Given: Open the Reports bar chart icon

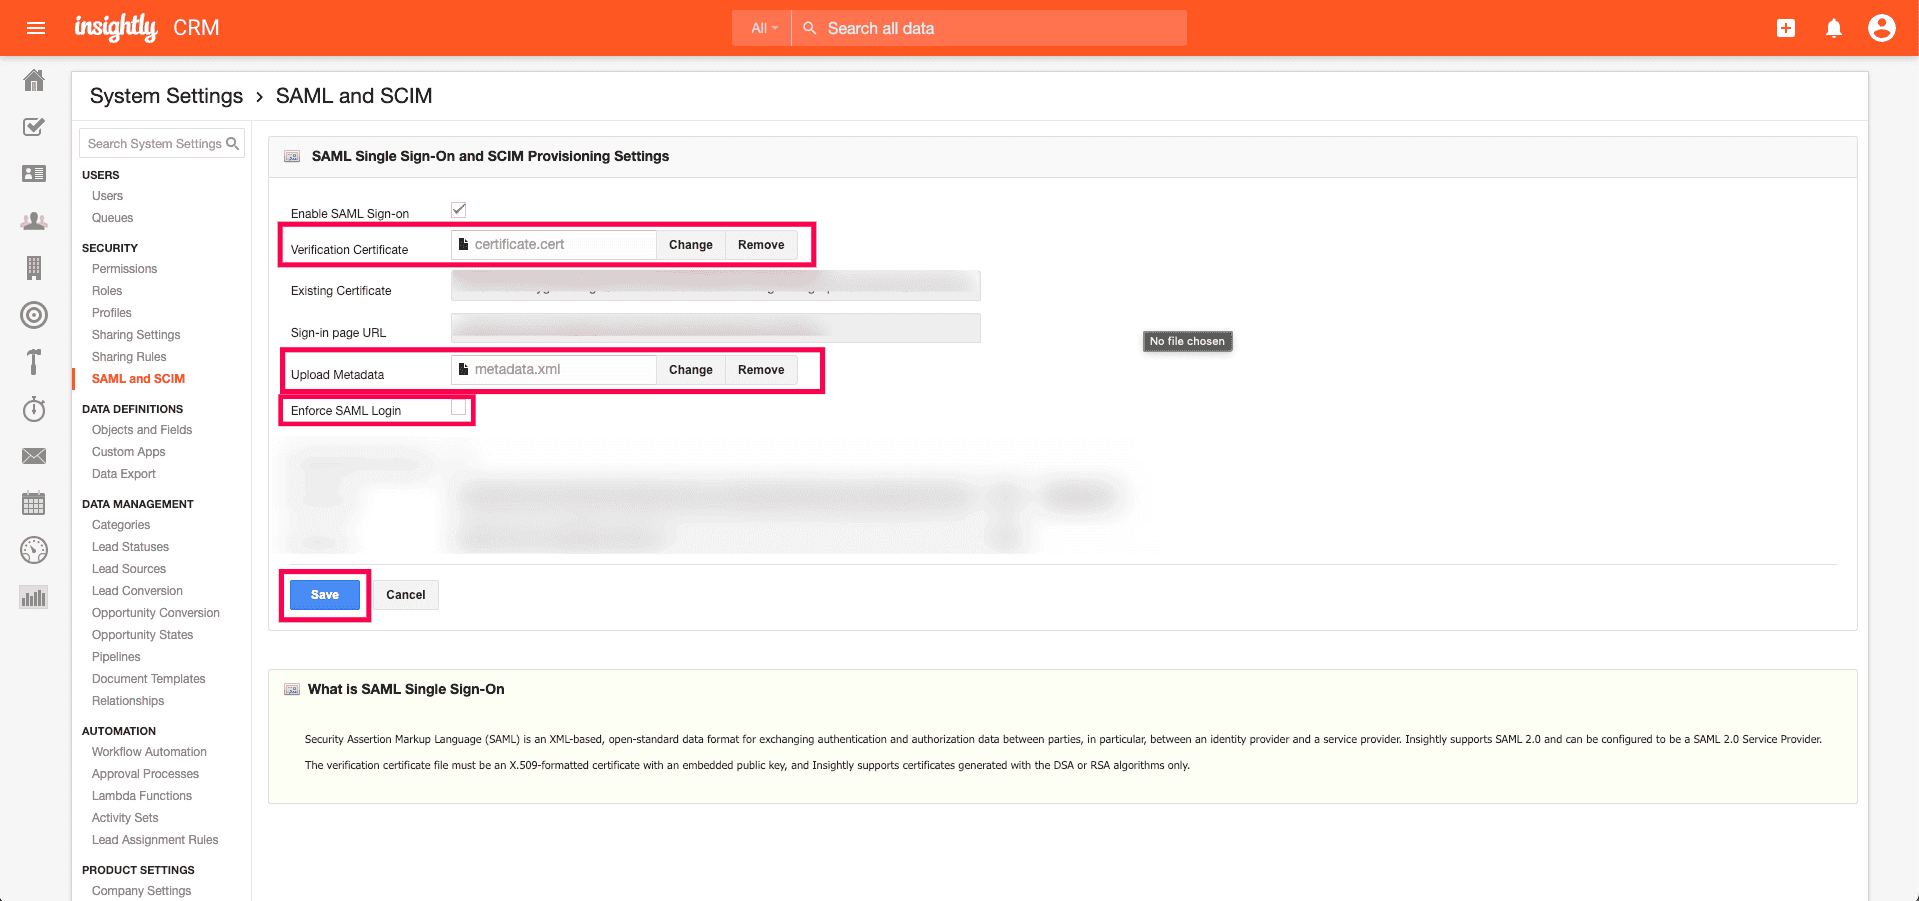Looking at the screenshot, I should coord(33,597).
